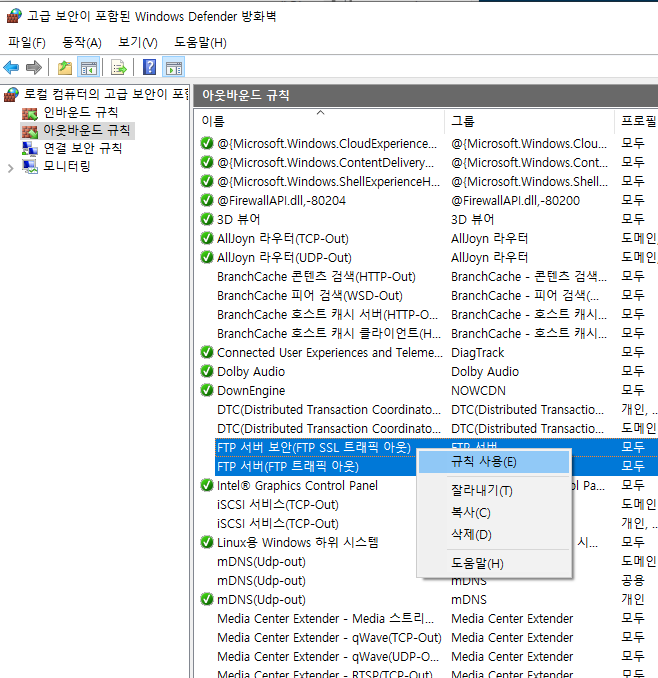
Task: Toggle the Show/Hide console tree icon
Action: point(89,67)
